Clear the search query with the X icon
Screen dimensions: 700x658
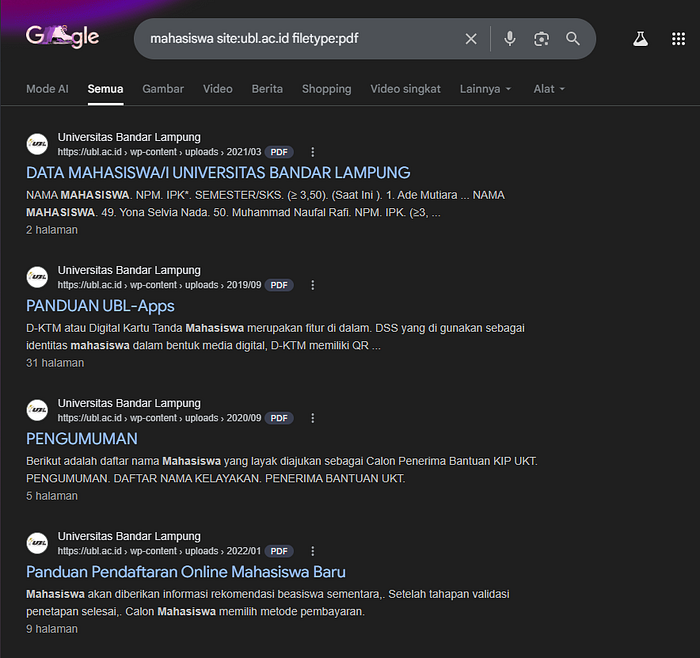point(471,39)
